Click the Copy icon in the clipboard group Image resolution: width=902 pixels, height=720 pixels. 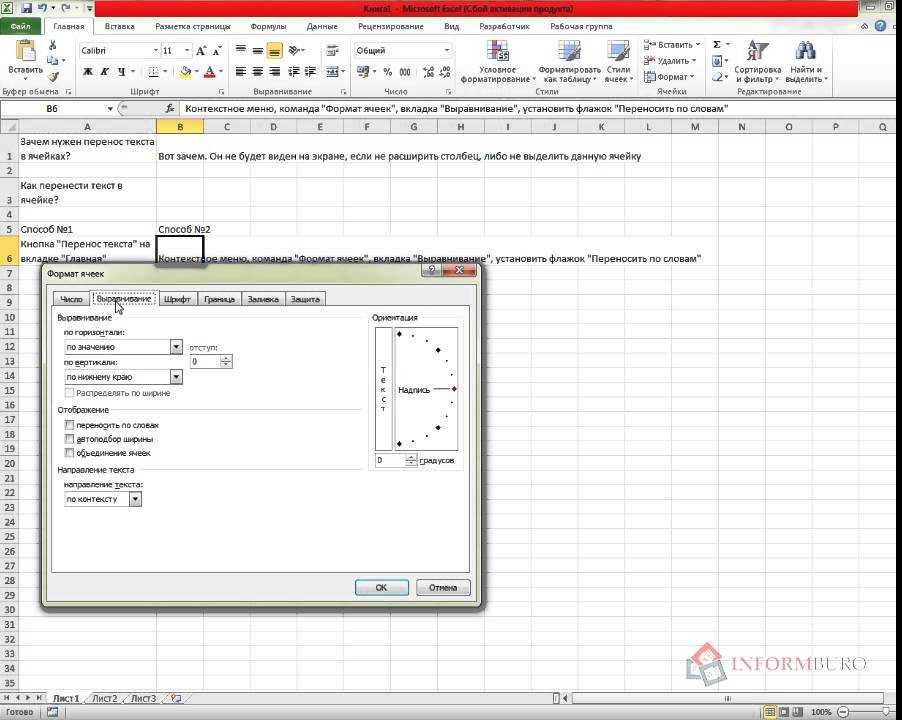[52, 60]
